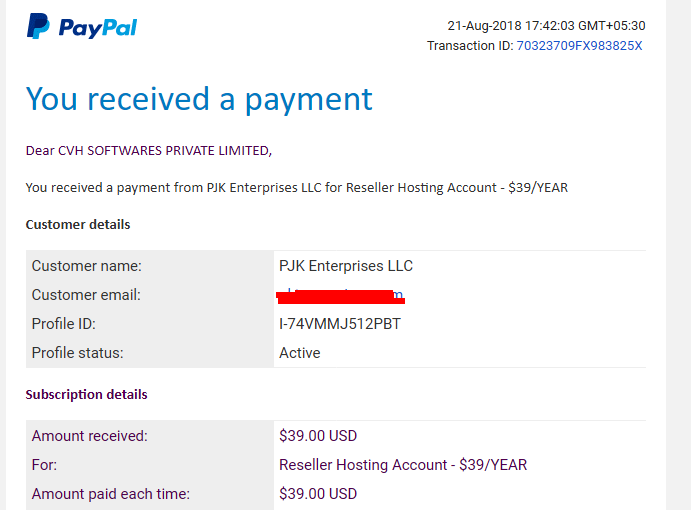The width and height of the screenshot is (691, 510).
Task: Click the Amount paid each time $39.00 value
Action: pyautogui.click(x=318, y=494)
